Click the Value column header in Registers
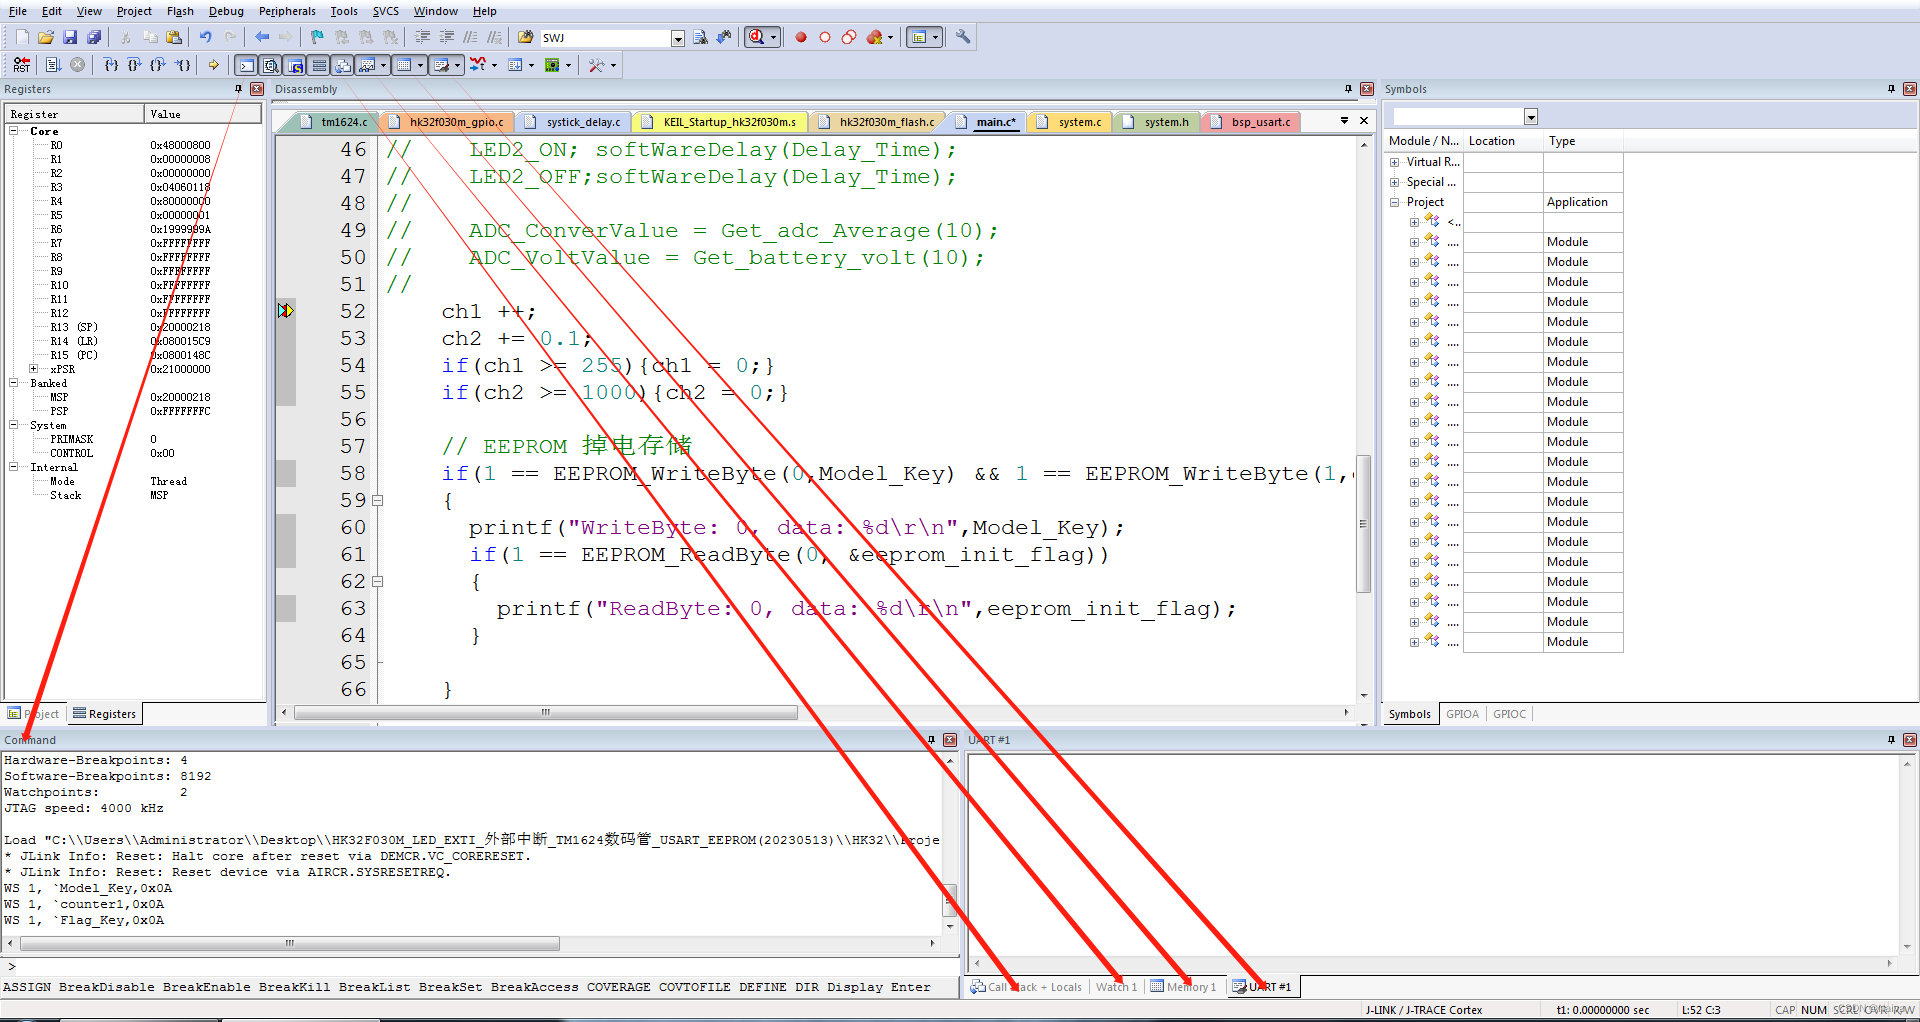The width and height of the screenshot is (1920, 1022). coord(203,114)
